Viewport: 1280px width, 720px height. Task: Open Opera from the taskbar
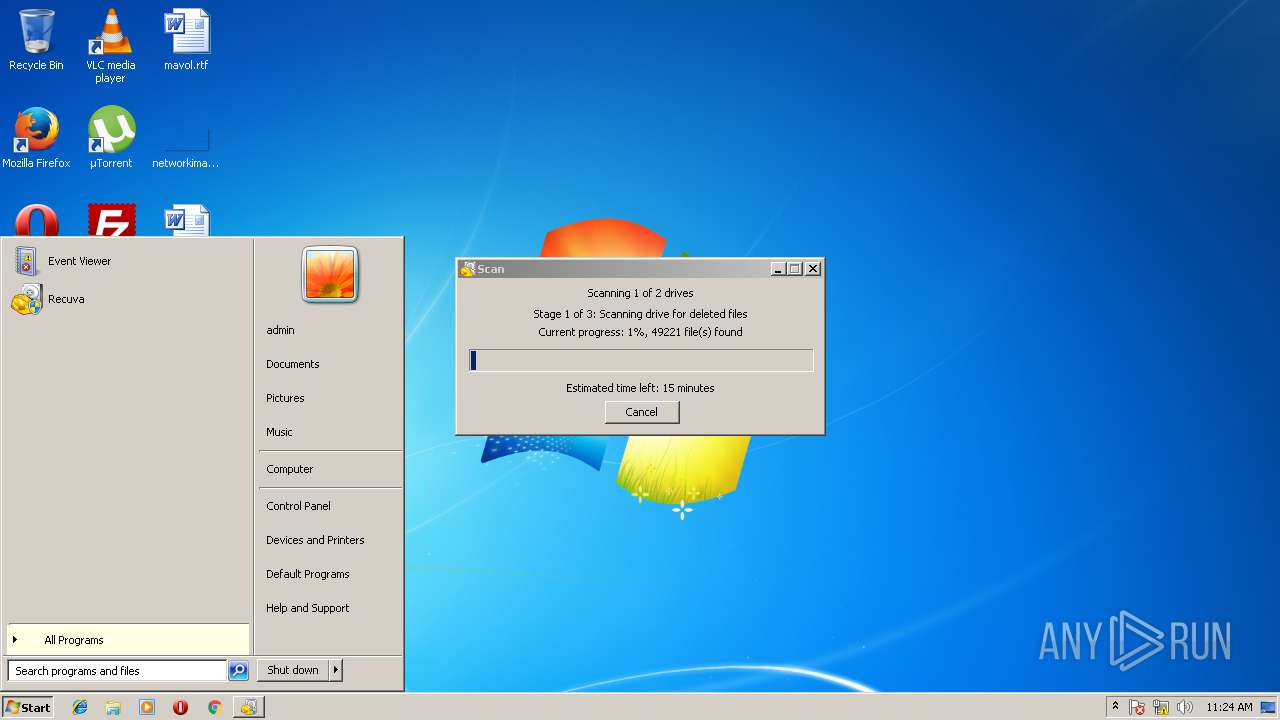(180, 707)
